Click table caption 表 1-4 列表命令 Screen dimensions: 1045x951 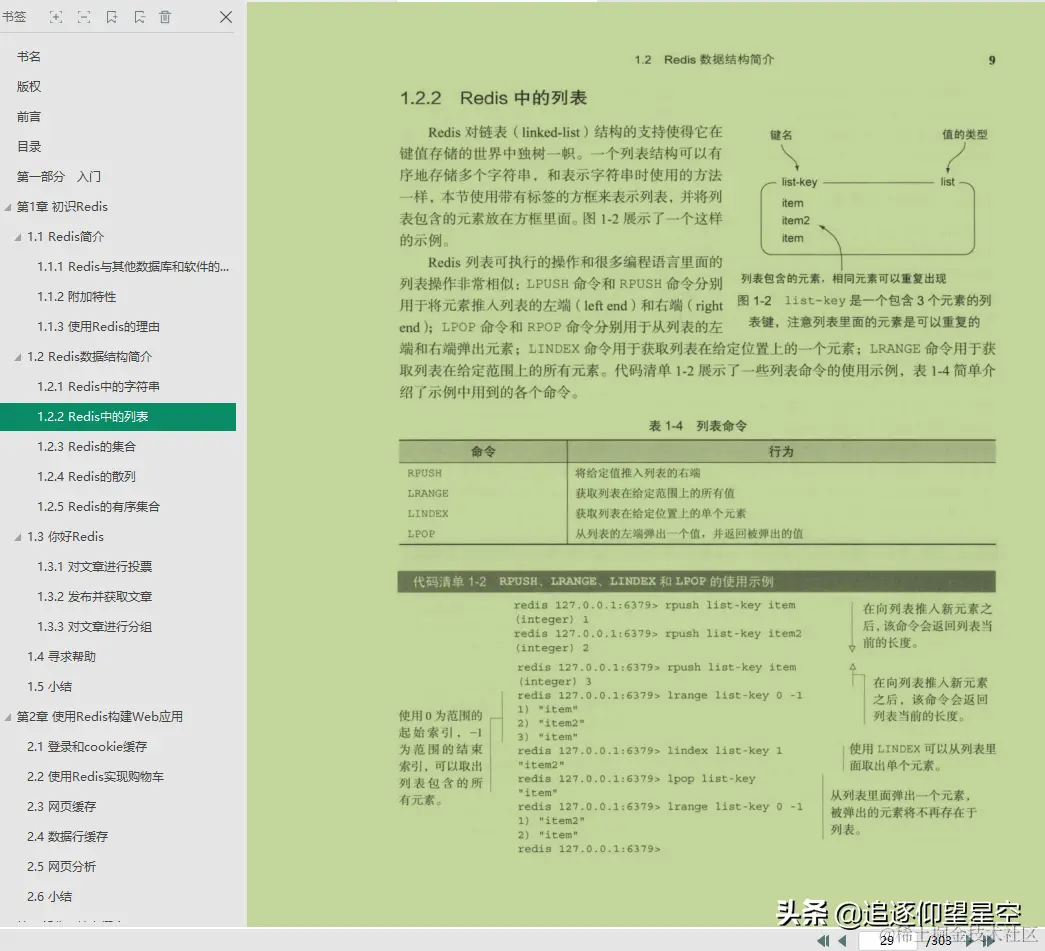click(698, 426)
